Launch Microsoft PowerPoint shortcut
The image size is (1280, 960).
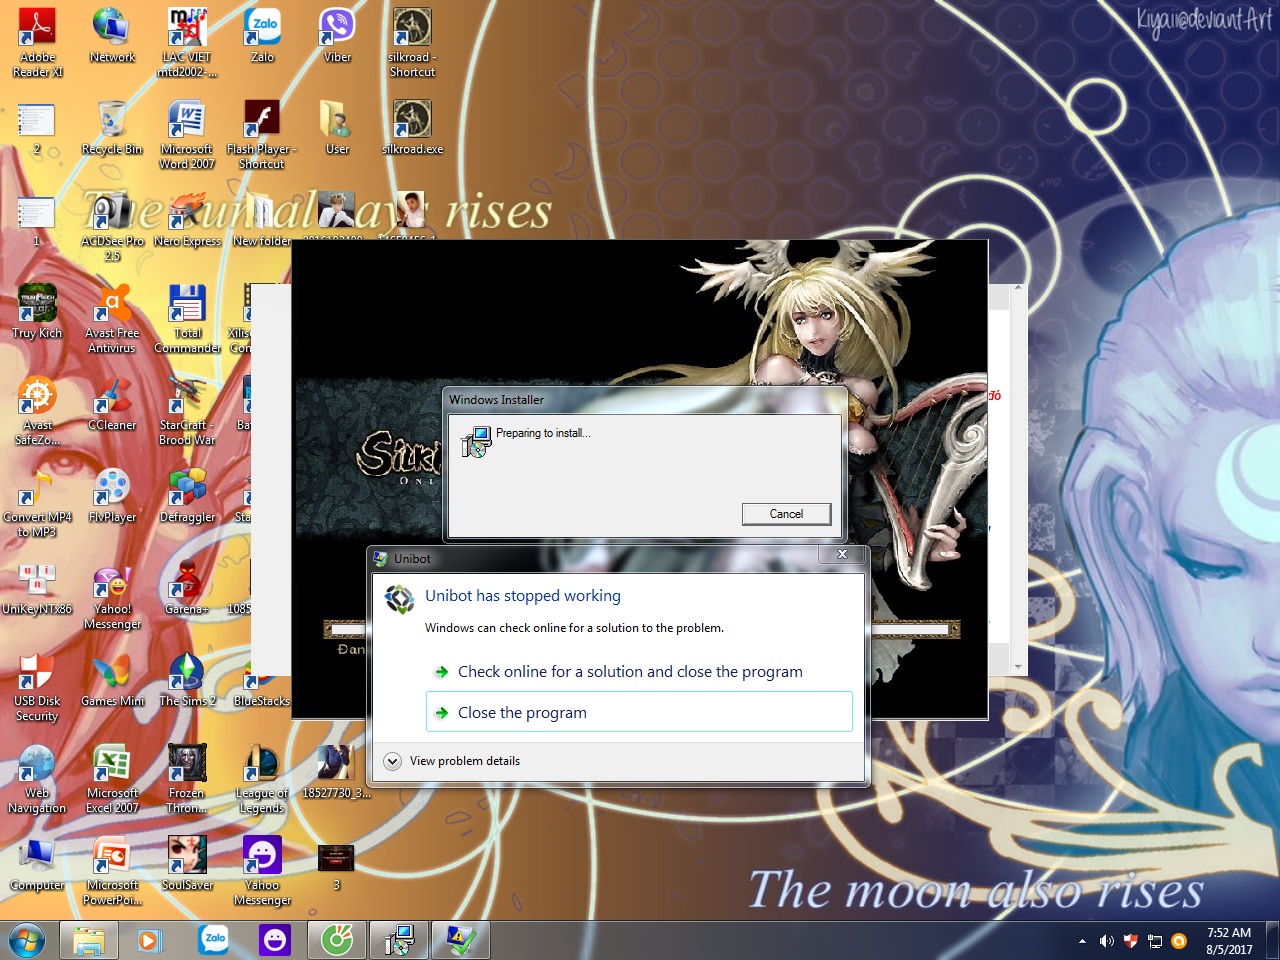point(112,870)
